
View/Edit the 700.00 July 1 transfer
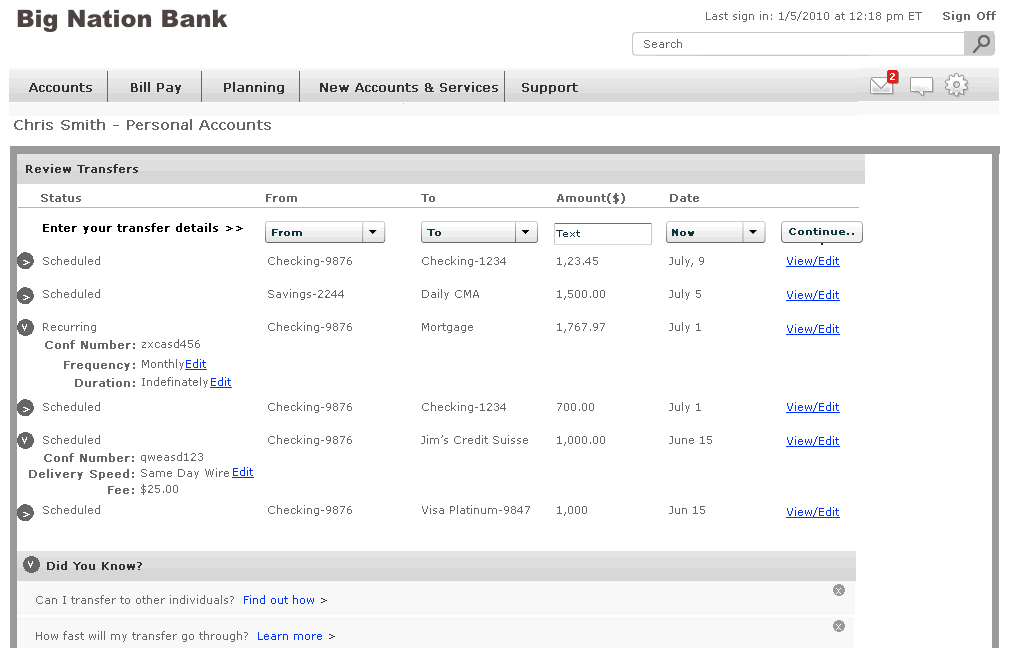coord(813,407)
